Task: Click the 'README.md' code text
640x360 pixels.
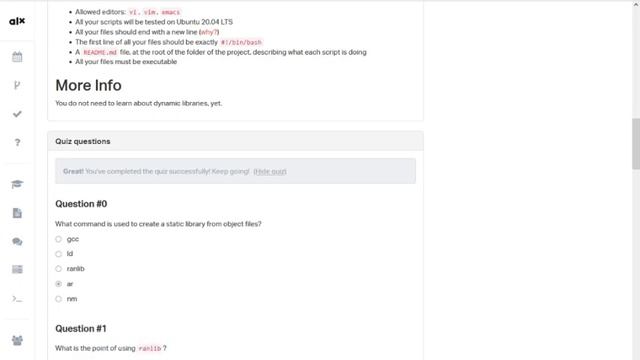Action: coord(100,52)
